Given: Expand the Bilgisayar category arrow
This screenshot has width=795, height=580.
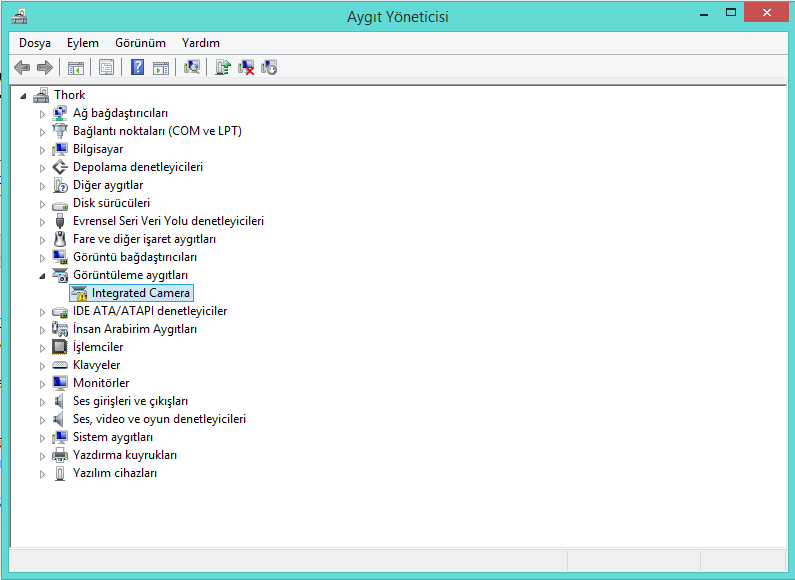Looking at the screenshot, I should [x=43, y=150].
